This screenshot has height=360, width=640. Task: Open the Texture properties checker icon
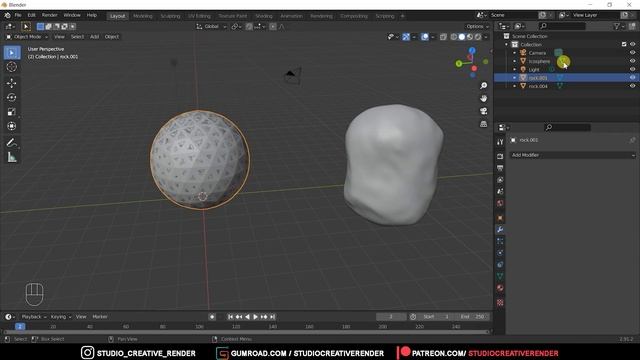pyautogui.click(x=500, y=302)
